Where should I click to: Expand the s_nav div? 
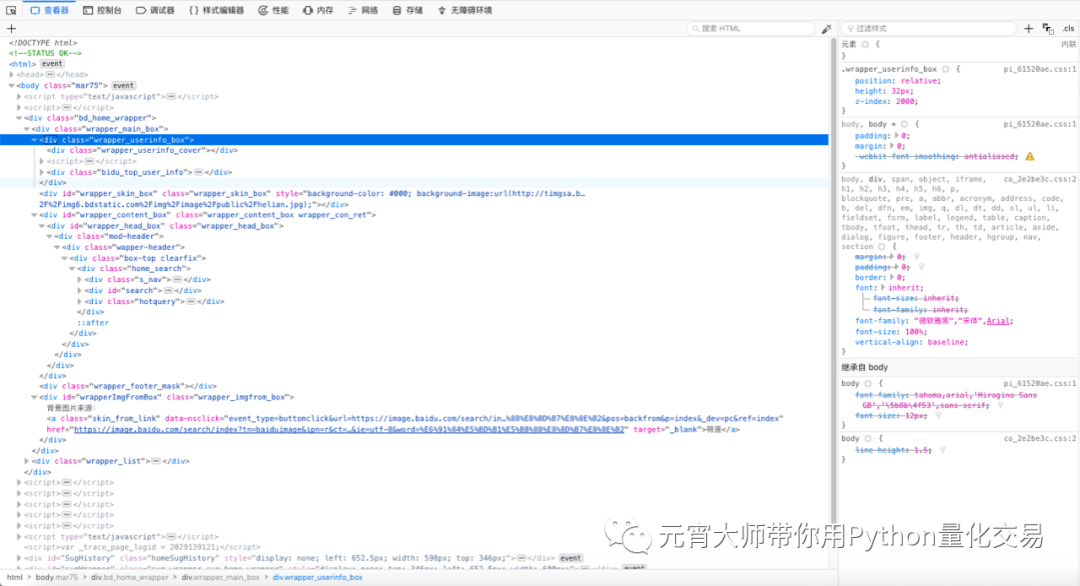point(80,280)
